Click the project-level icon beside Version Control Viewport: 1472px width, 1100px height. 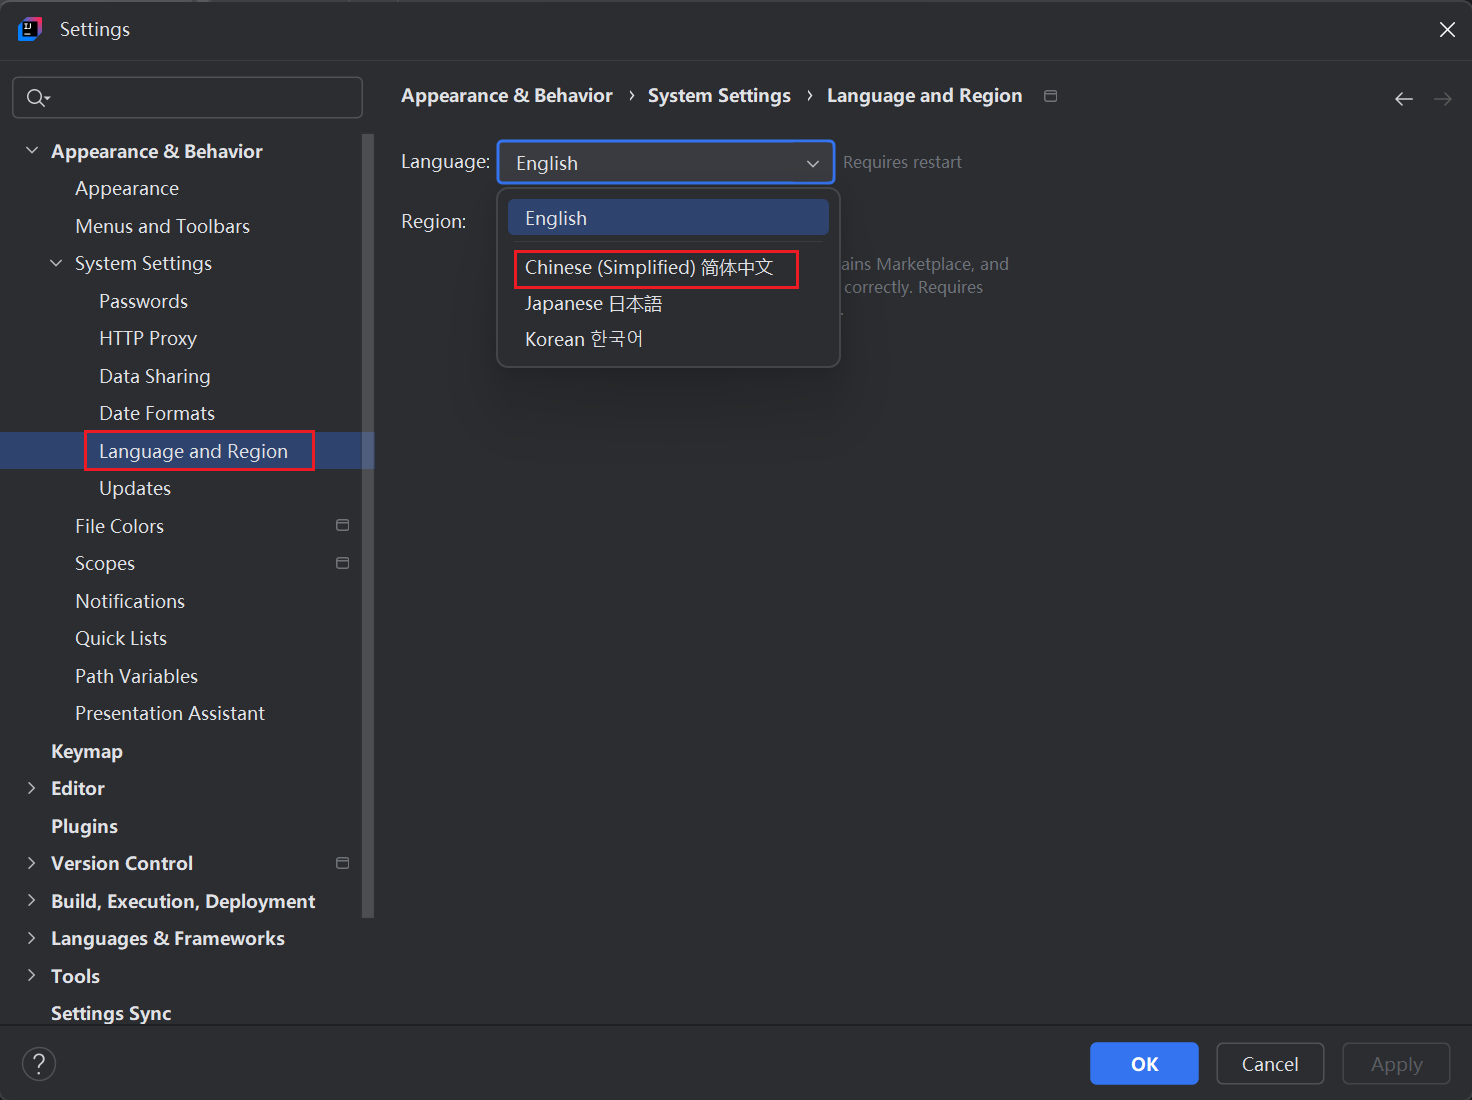(342, 863)
